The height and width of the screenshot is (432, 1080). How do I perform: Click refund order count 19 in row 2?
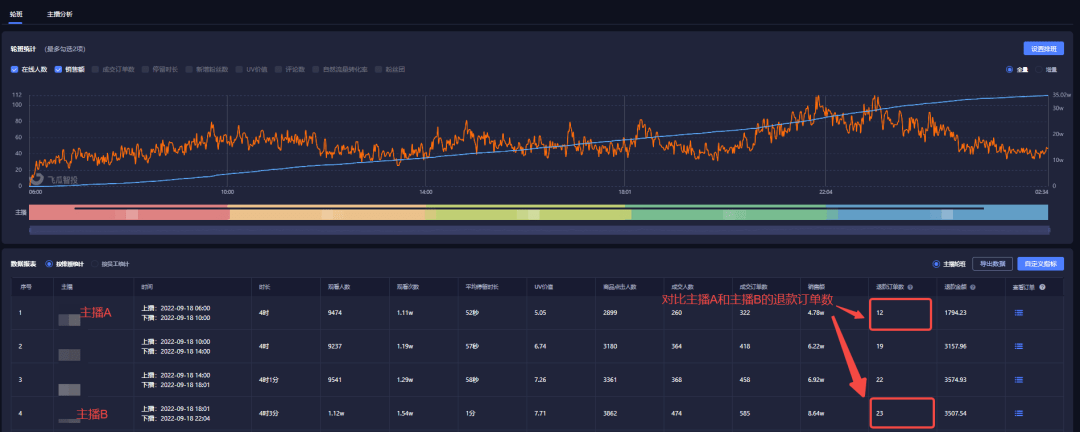880,347
